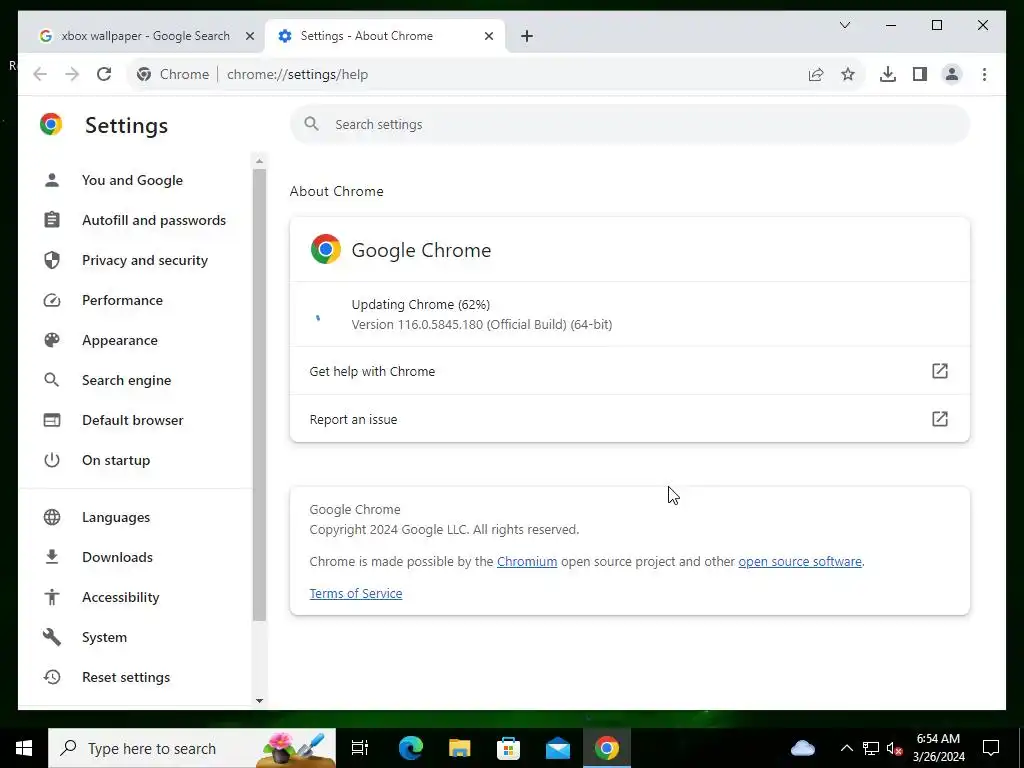The width and height of the screenshot is (1024, 768).
Task: Open Appearance settings
Action: (120, 340)
